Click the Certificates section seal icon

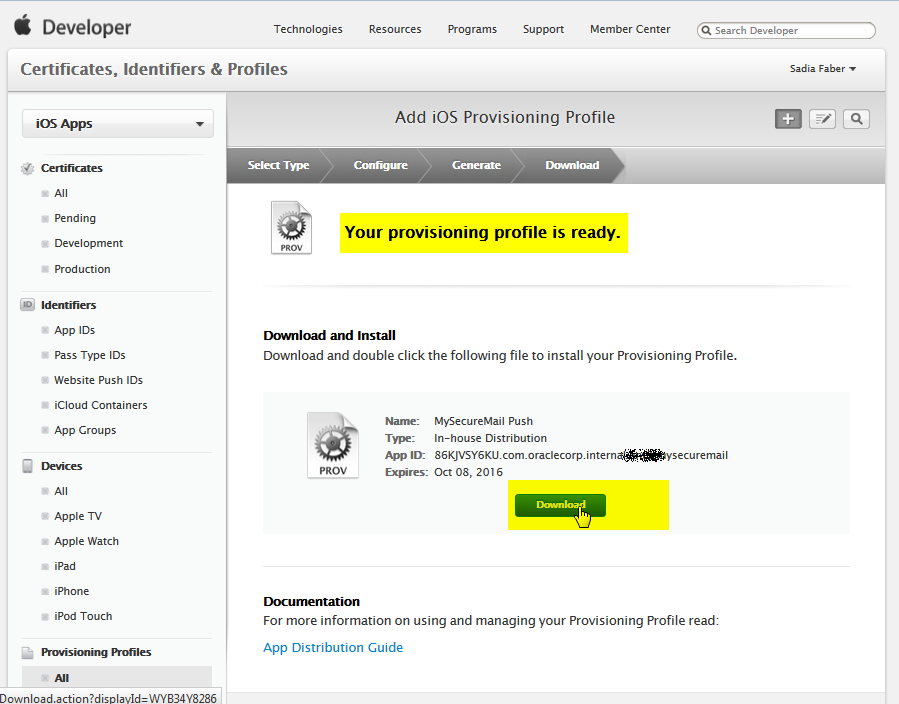(27, 169)
